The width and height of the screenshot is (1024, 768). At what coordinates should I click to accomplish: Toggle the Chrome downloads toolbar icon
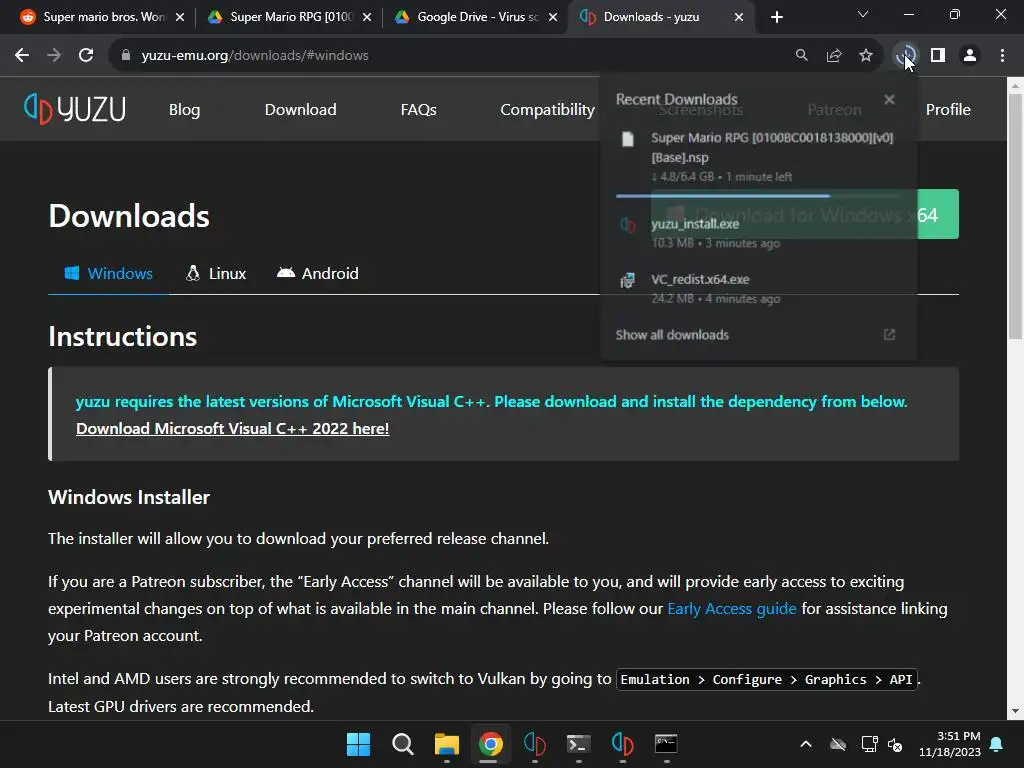[905, 56]
